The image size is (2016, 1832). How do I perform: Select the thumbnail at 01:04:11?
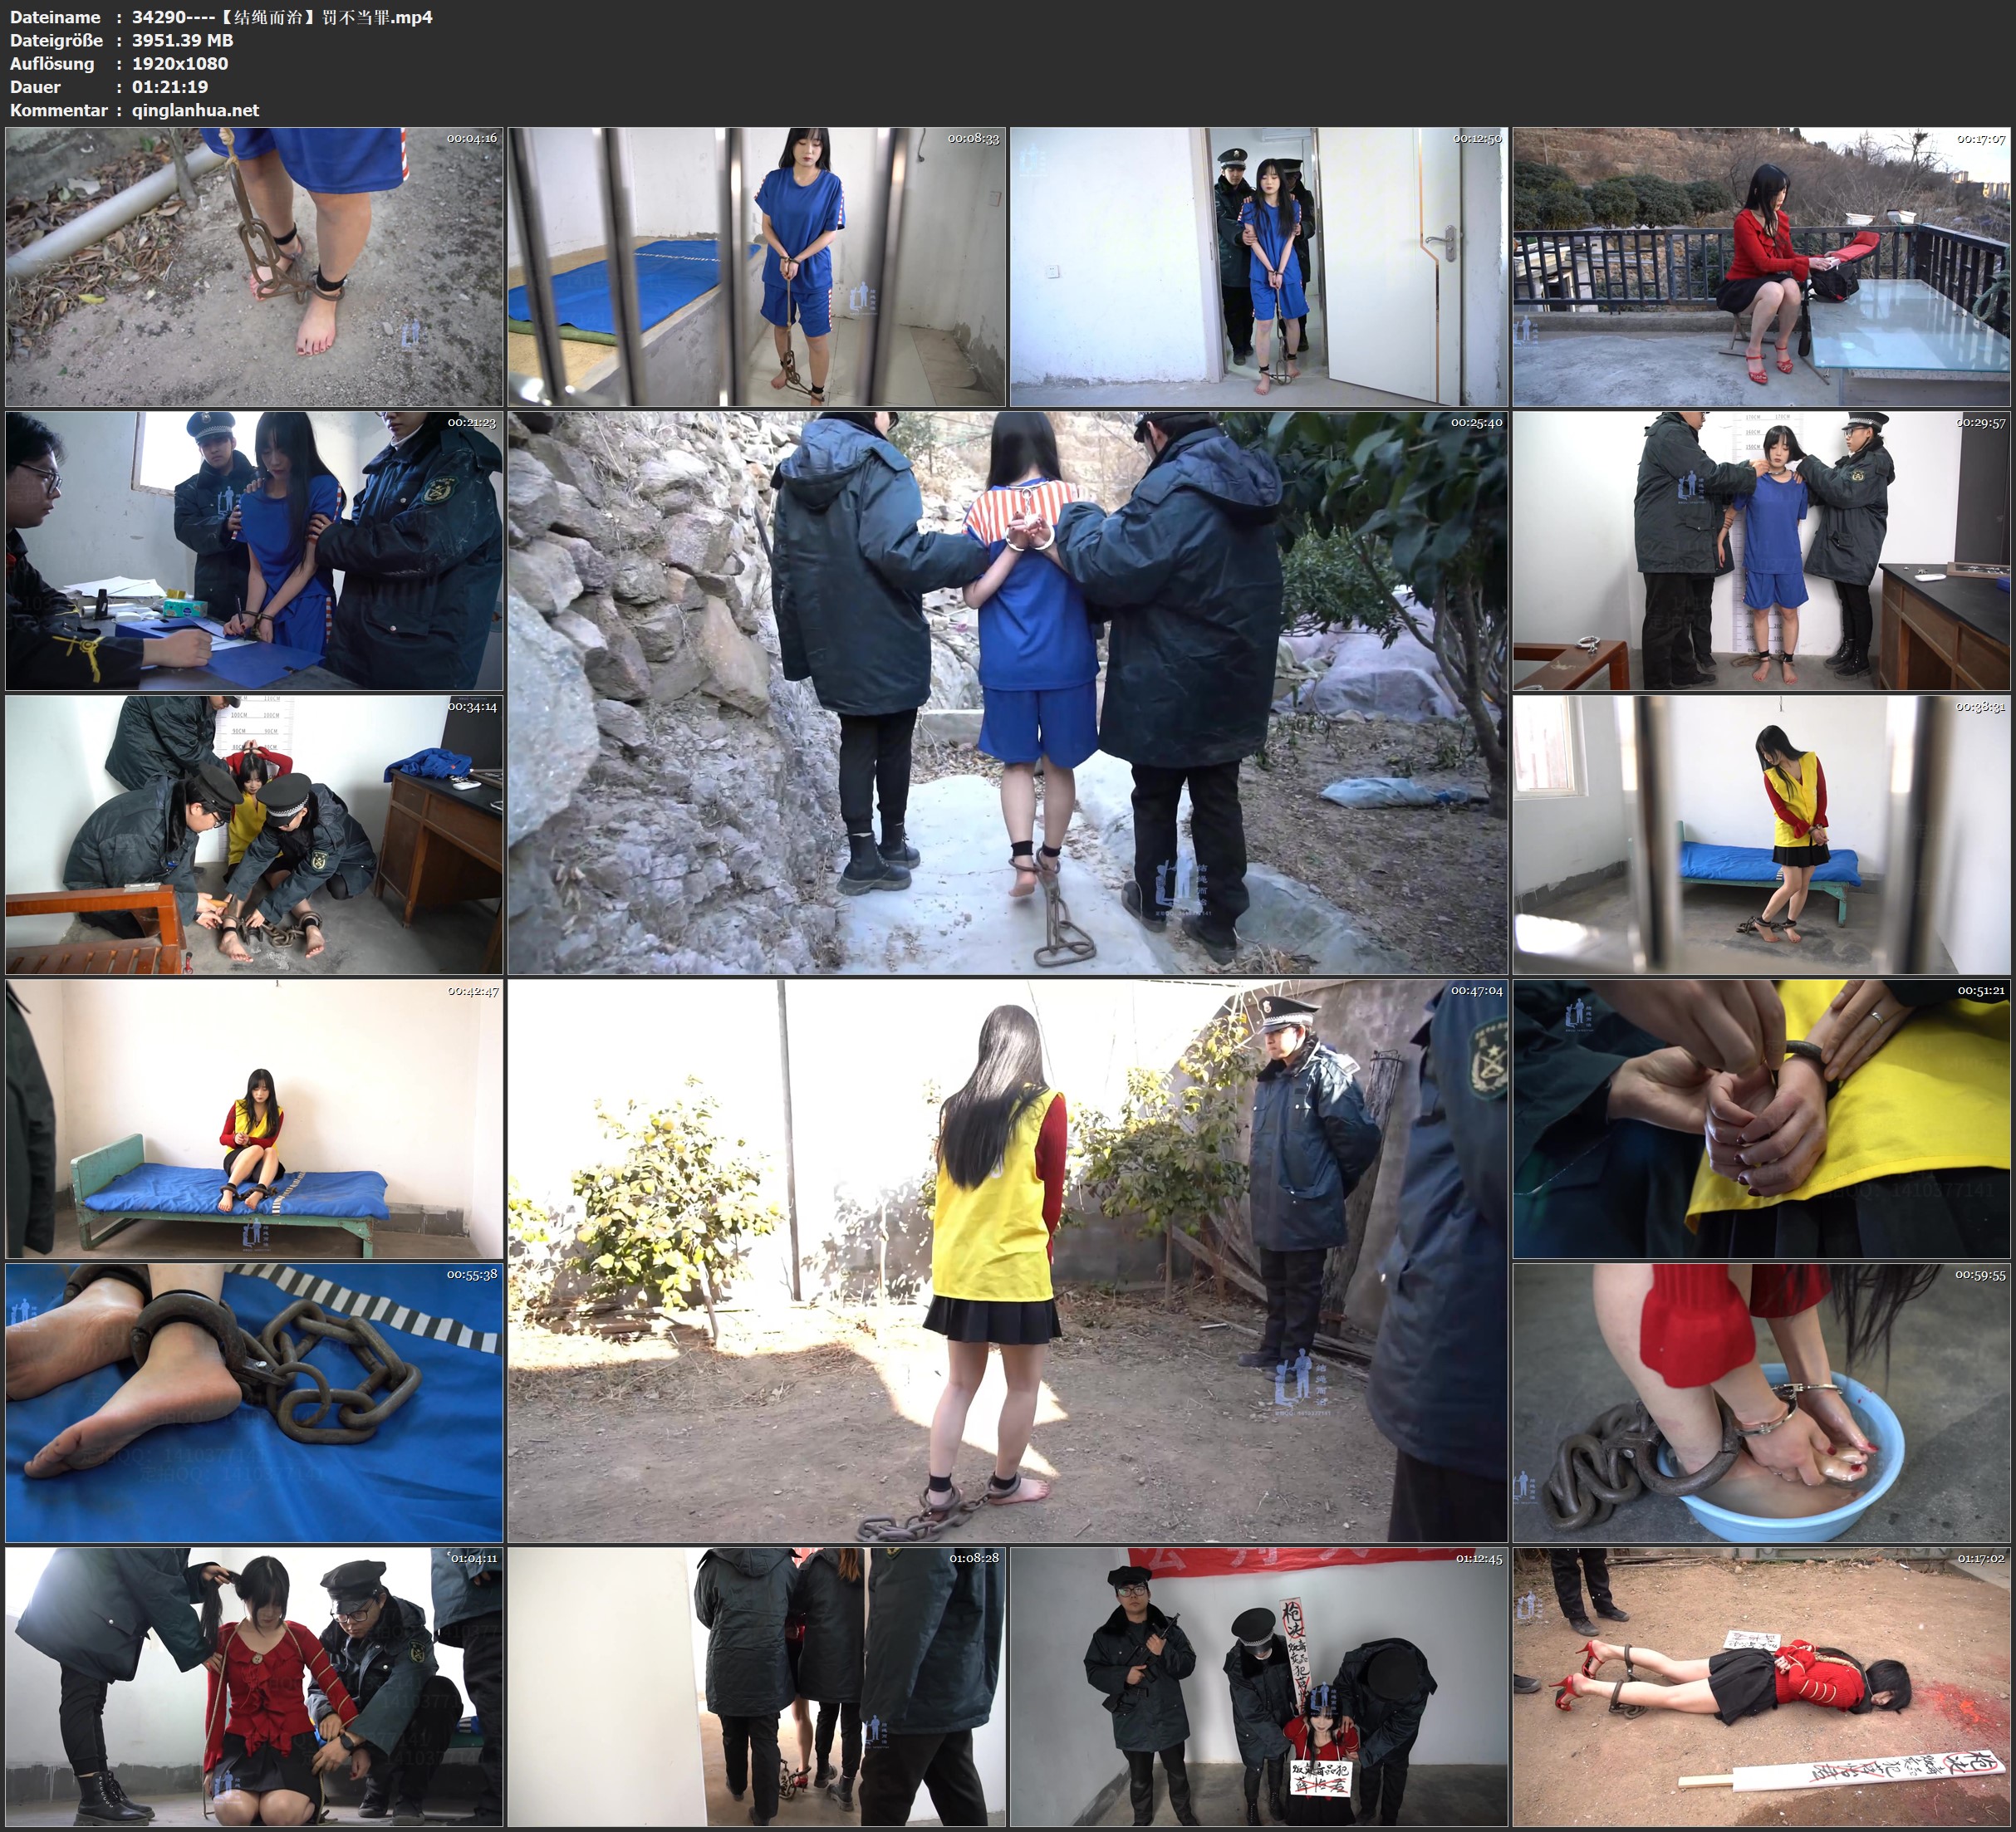pos(254,1686)
